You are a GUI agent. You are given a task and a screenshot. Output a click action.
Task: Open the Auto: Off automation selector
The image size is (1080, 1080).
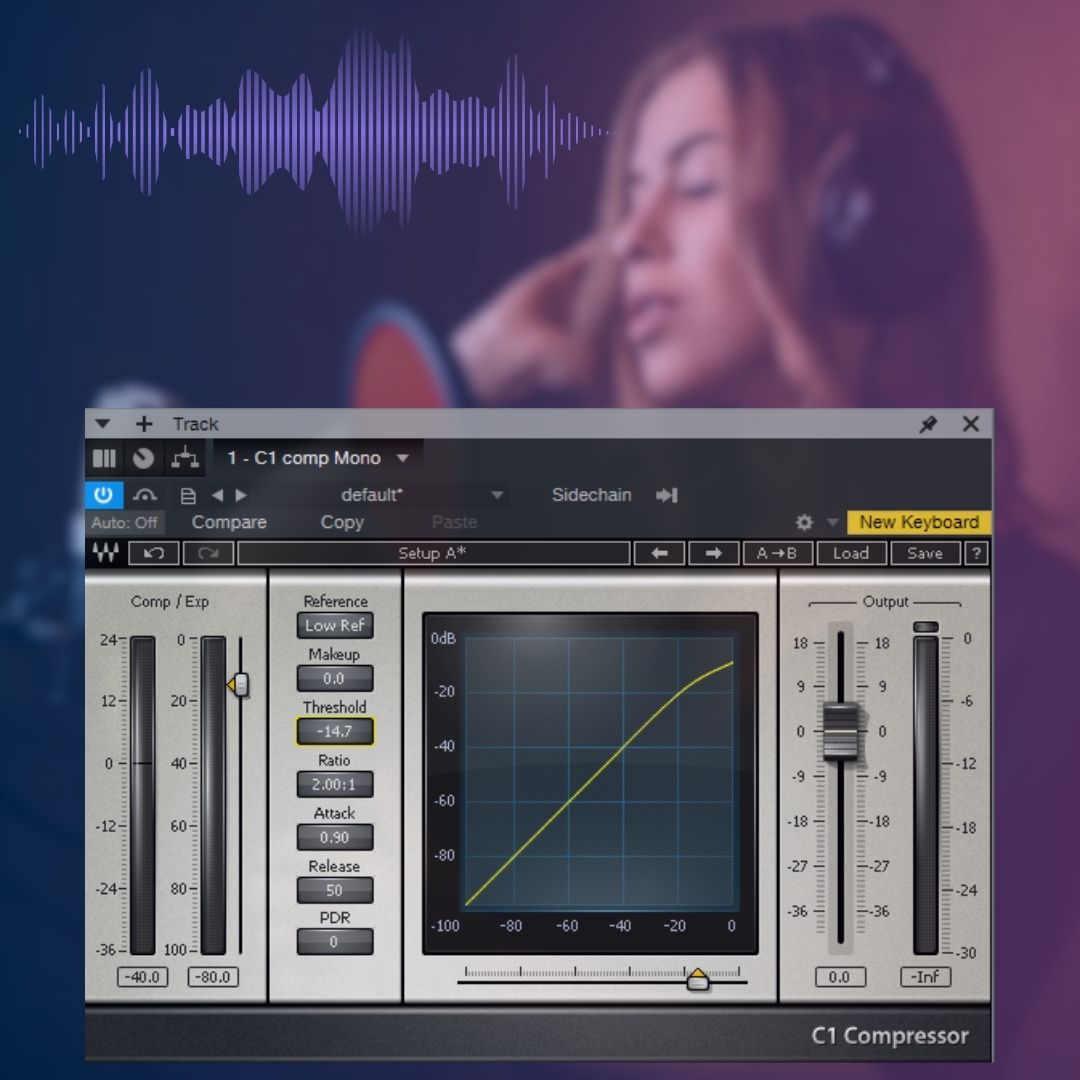pos(125,523)
